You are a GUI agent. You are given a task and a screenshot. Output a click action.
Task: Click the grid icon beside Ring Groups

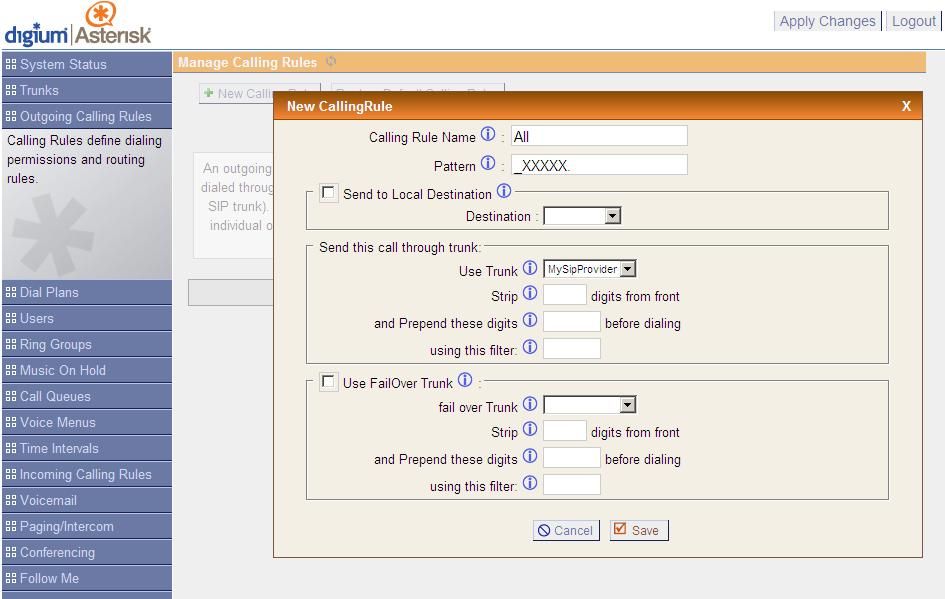coord(11,344)
